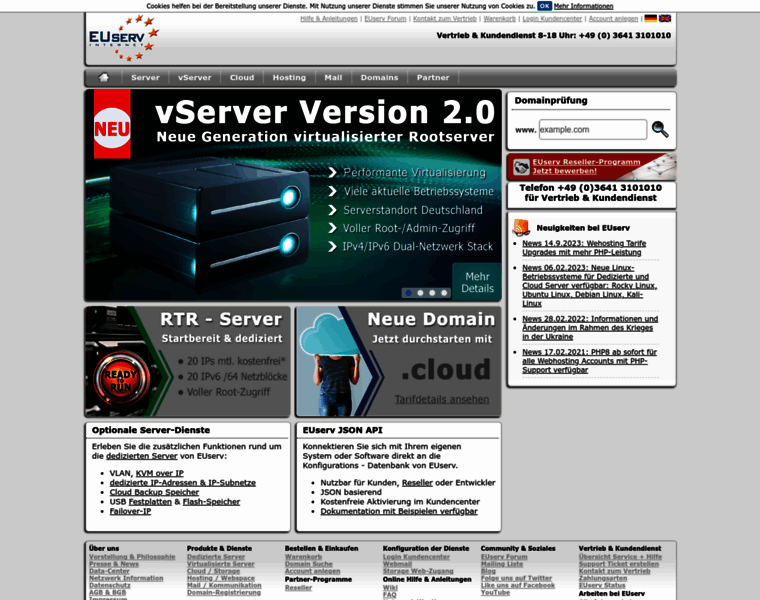
Task: Open the vServer menu
Action: pyautogui.click(x=194, y=78)
